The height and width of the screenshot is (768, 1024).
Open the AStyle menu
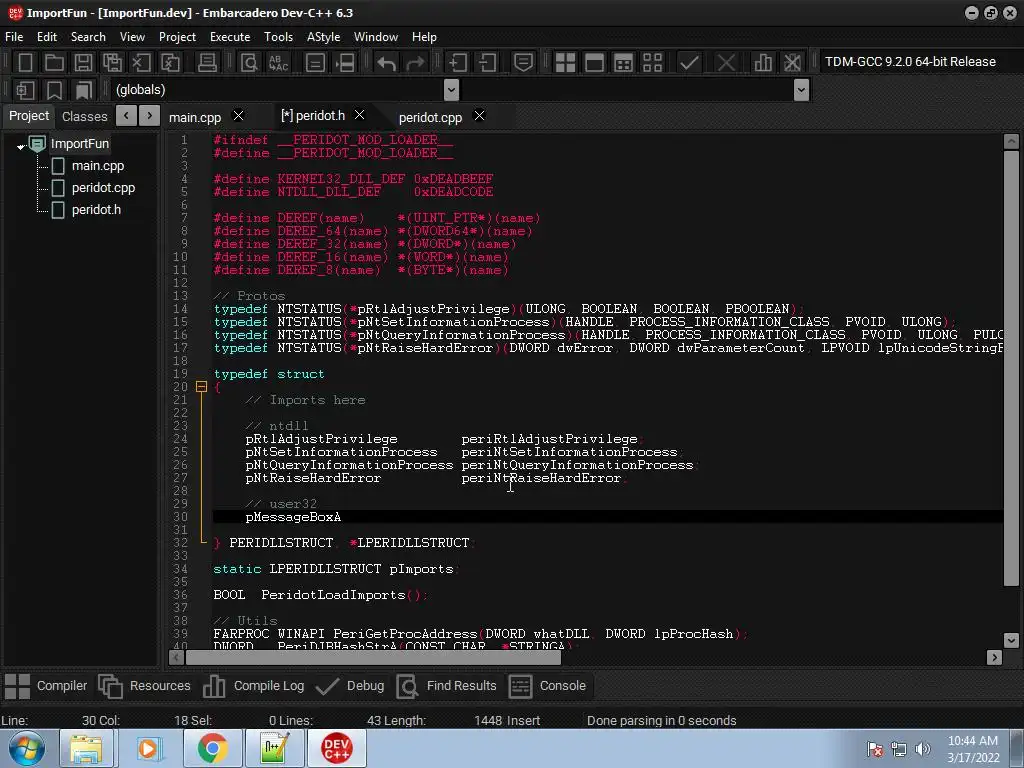point(323,37)
